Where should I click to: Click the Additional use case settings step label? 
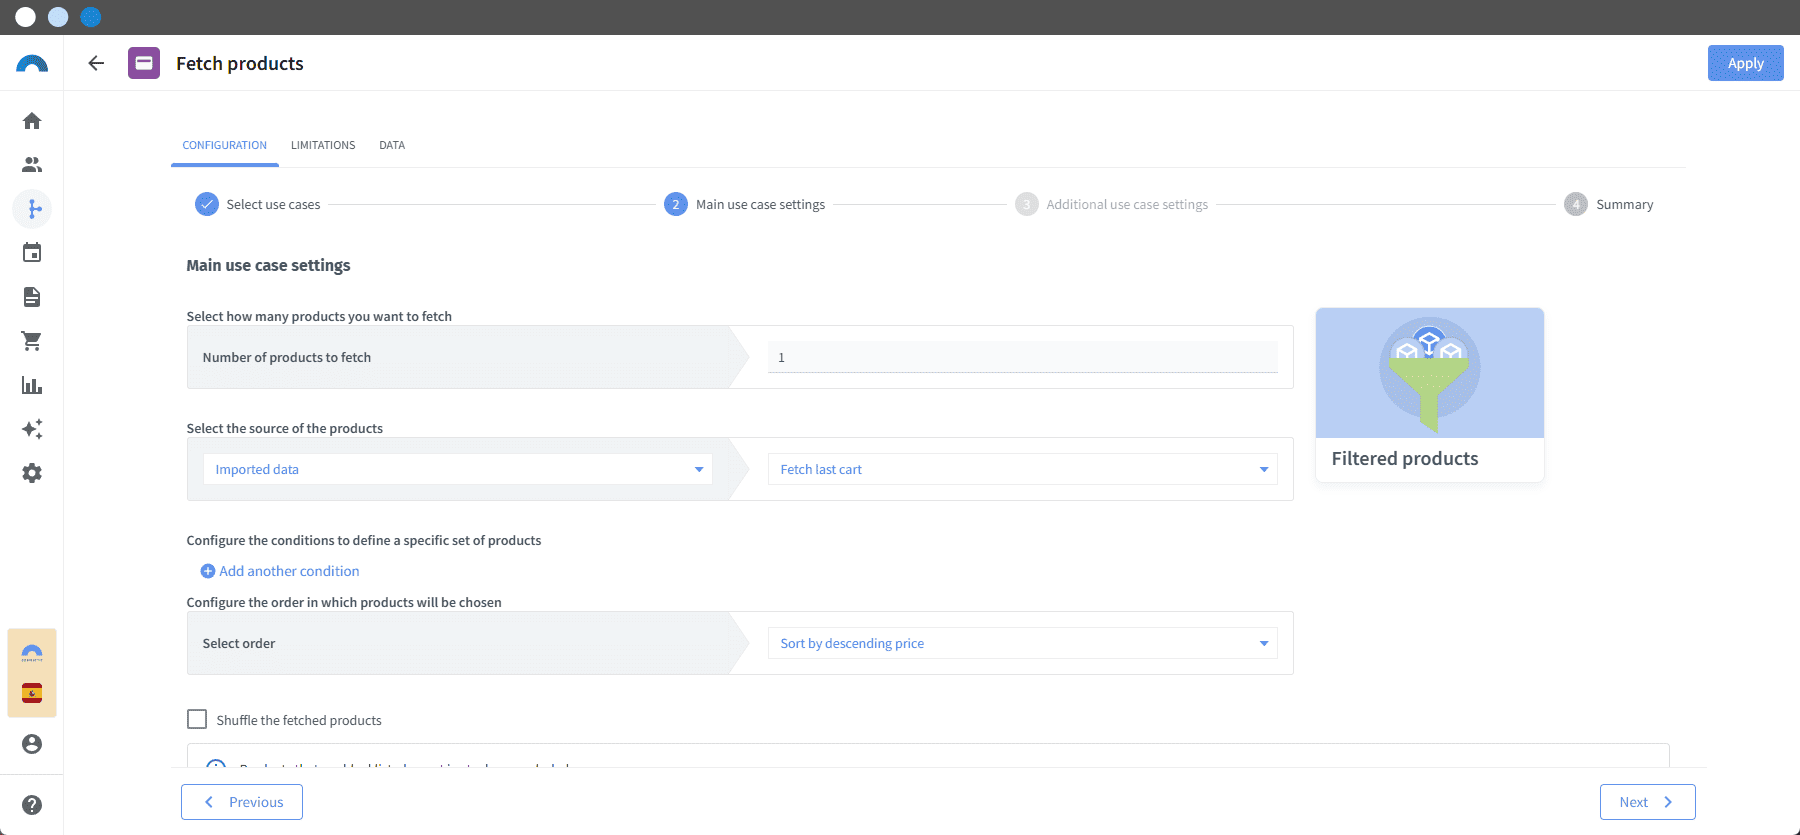tap(1127, 204)
